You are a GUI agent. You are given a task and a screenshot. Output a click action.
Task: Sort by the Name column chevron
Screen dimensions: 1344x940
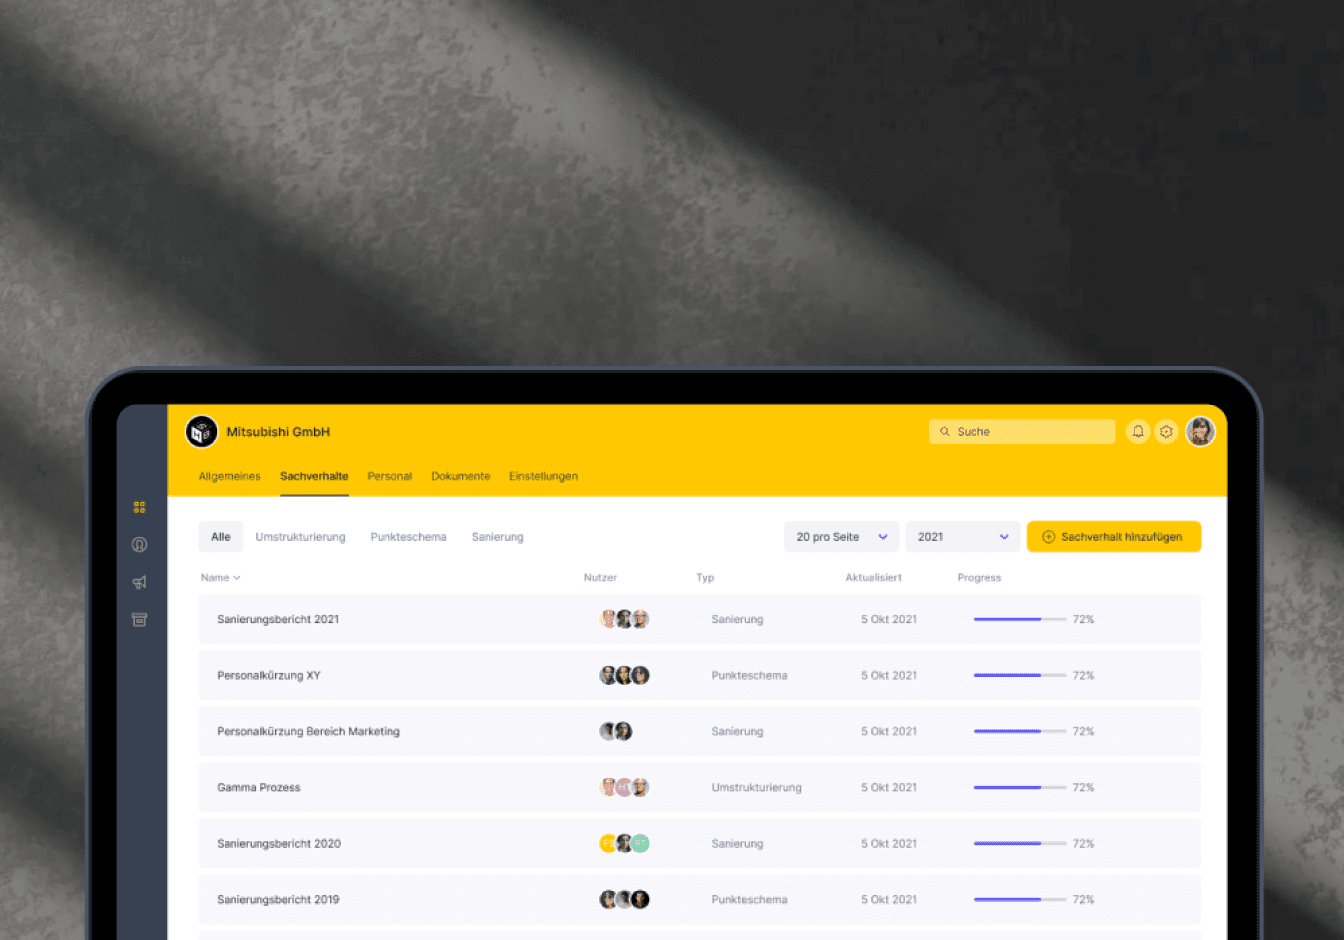[x=237, y=578]
